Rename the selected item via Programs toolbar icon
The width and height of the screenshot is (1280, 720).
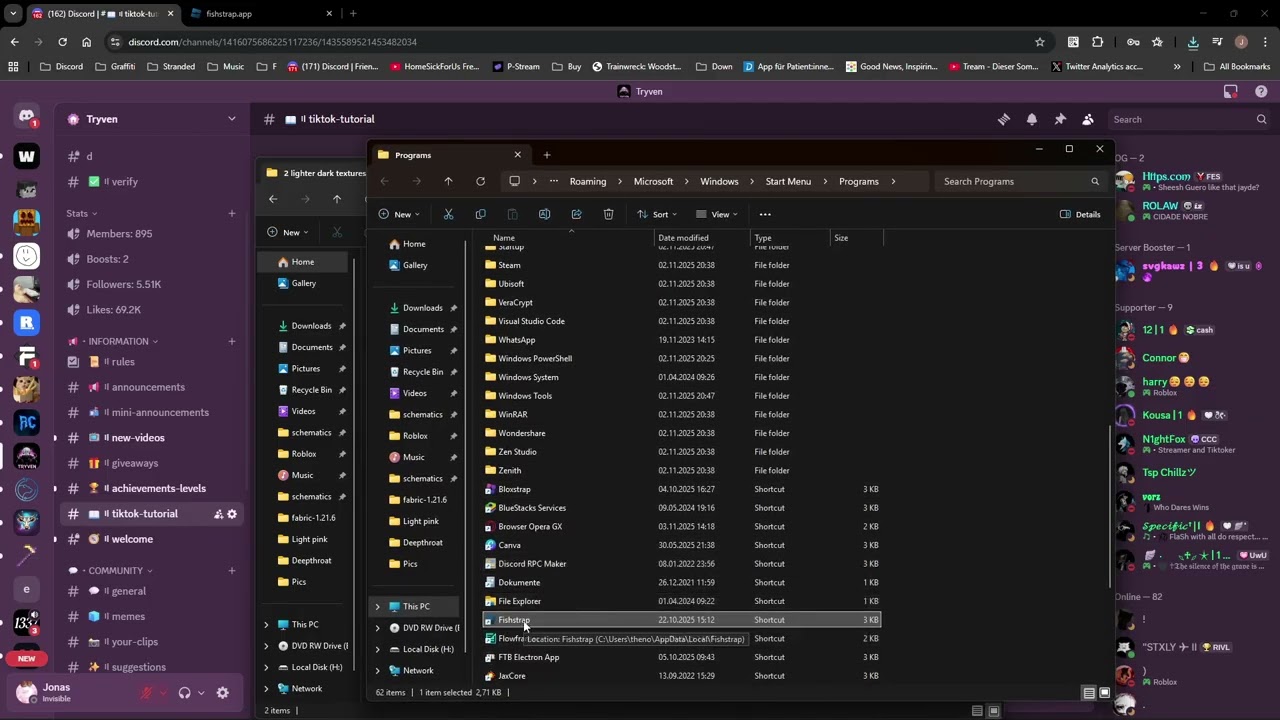(544, 214)
